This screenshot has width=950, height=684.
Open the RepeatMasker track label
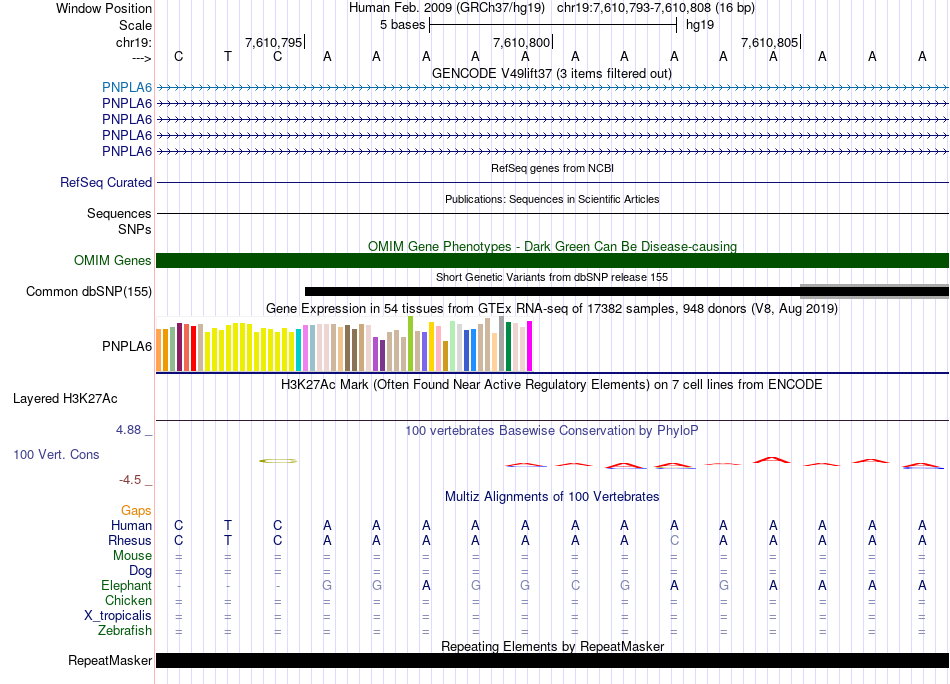pos(110,661)
